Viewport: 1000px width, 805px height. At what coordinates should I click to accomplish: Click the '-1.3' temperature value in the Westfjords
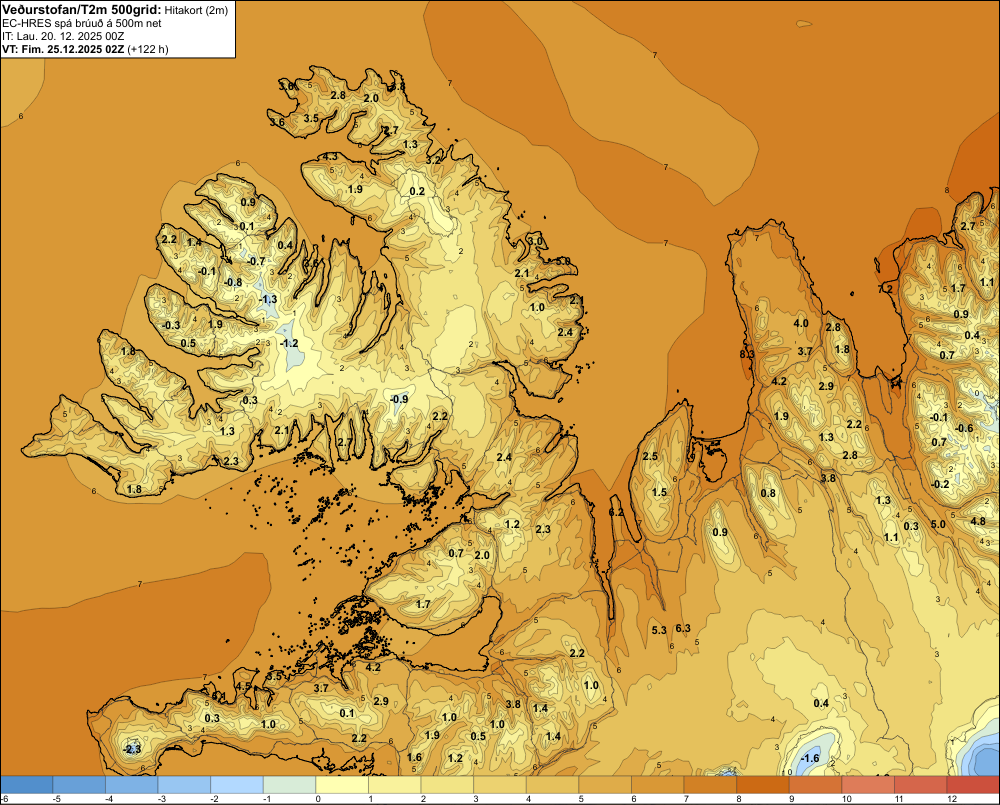(268, 299)
